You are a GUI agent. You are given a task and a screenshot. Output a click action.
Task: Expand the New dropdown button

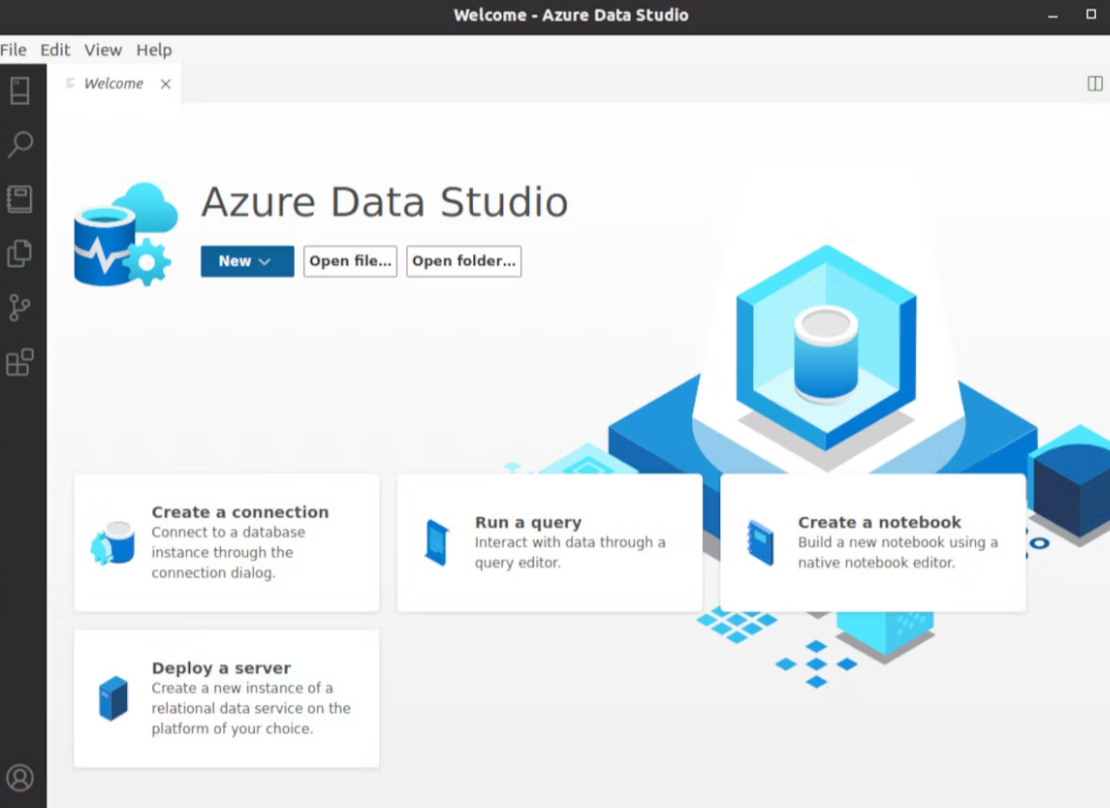coord(247,261)
